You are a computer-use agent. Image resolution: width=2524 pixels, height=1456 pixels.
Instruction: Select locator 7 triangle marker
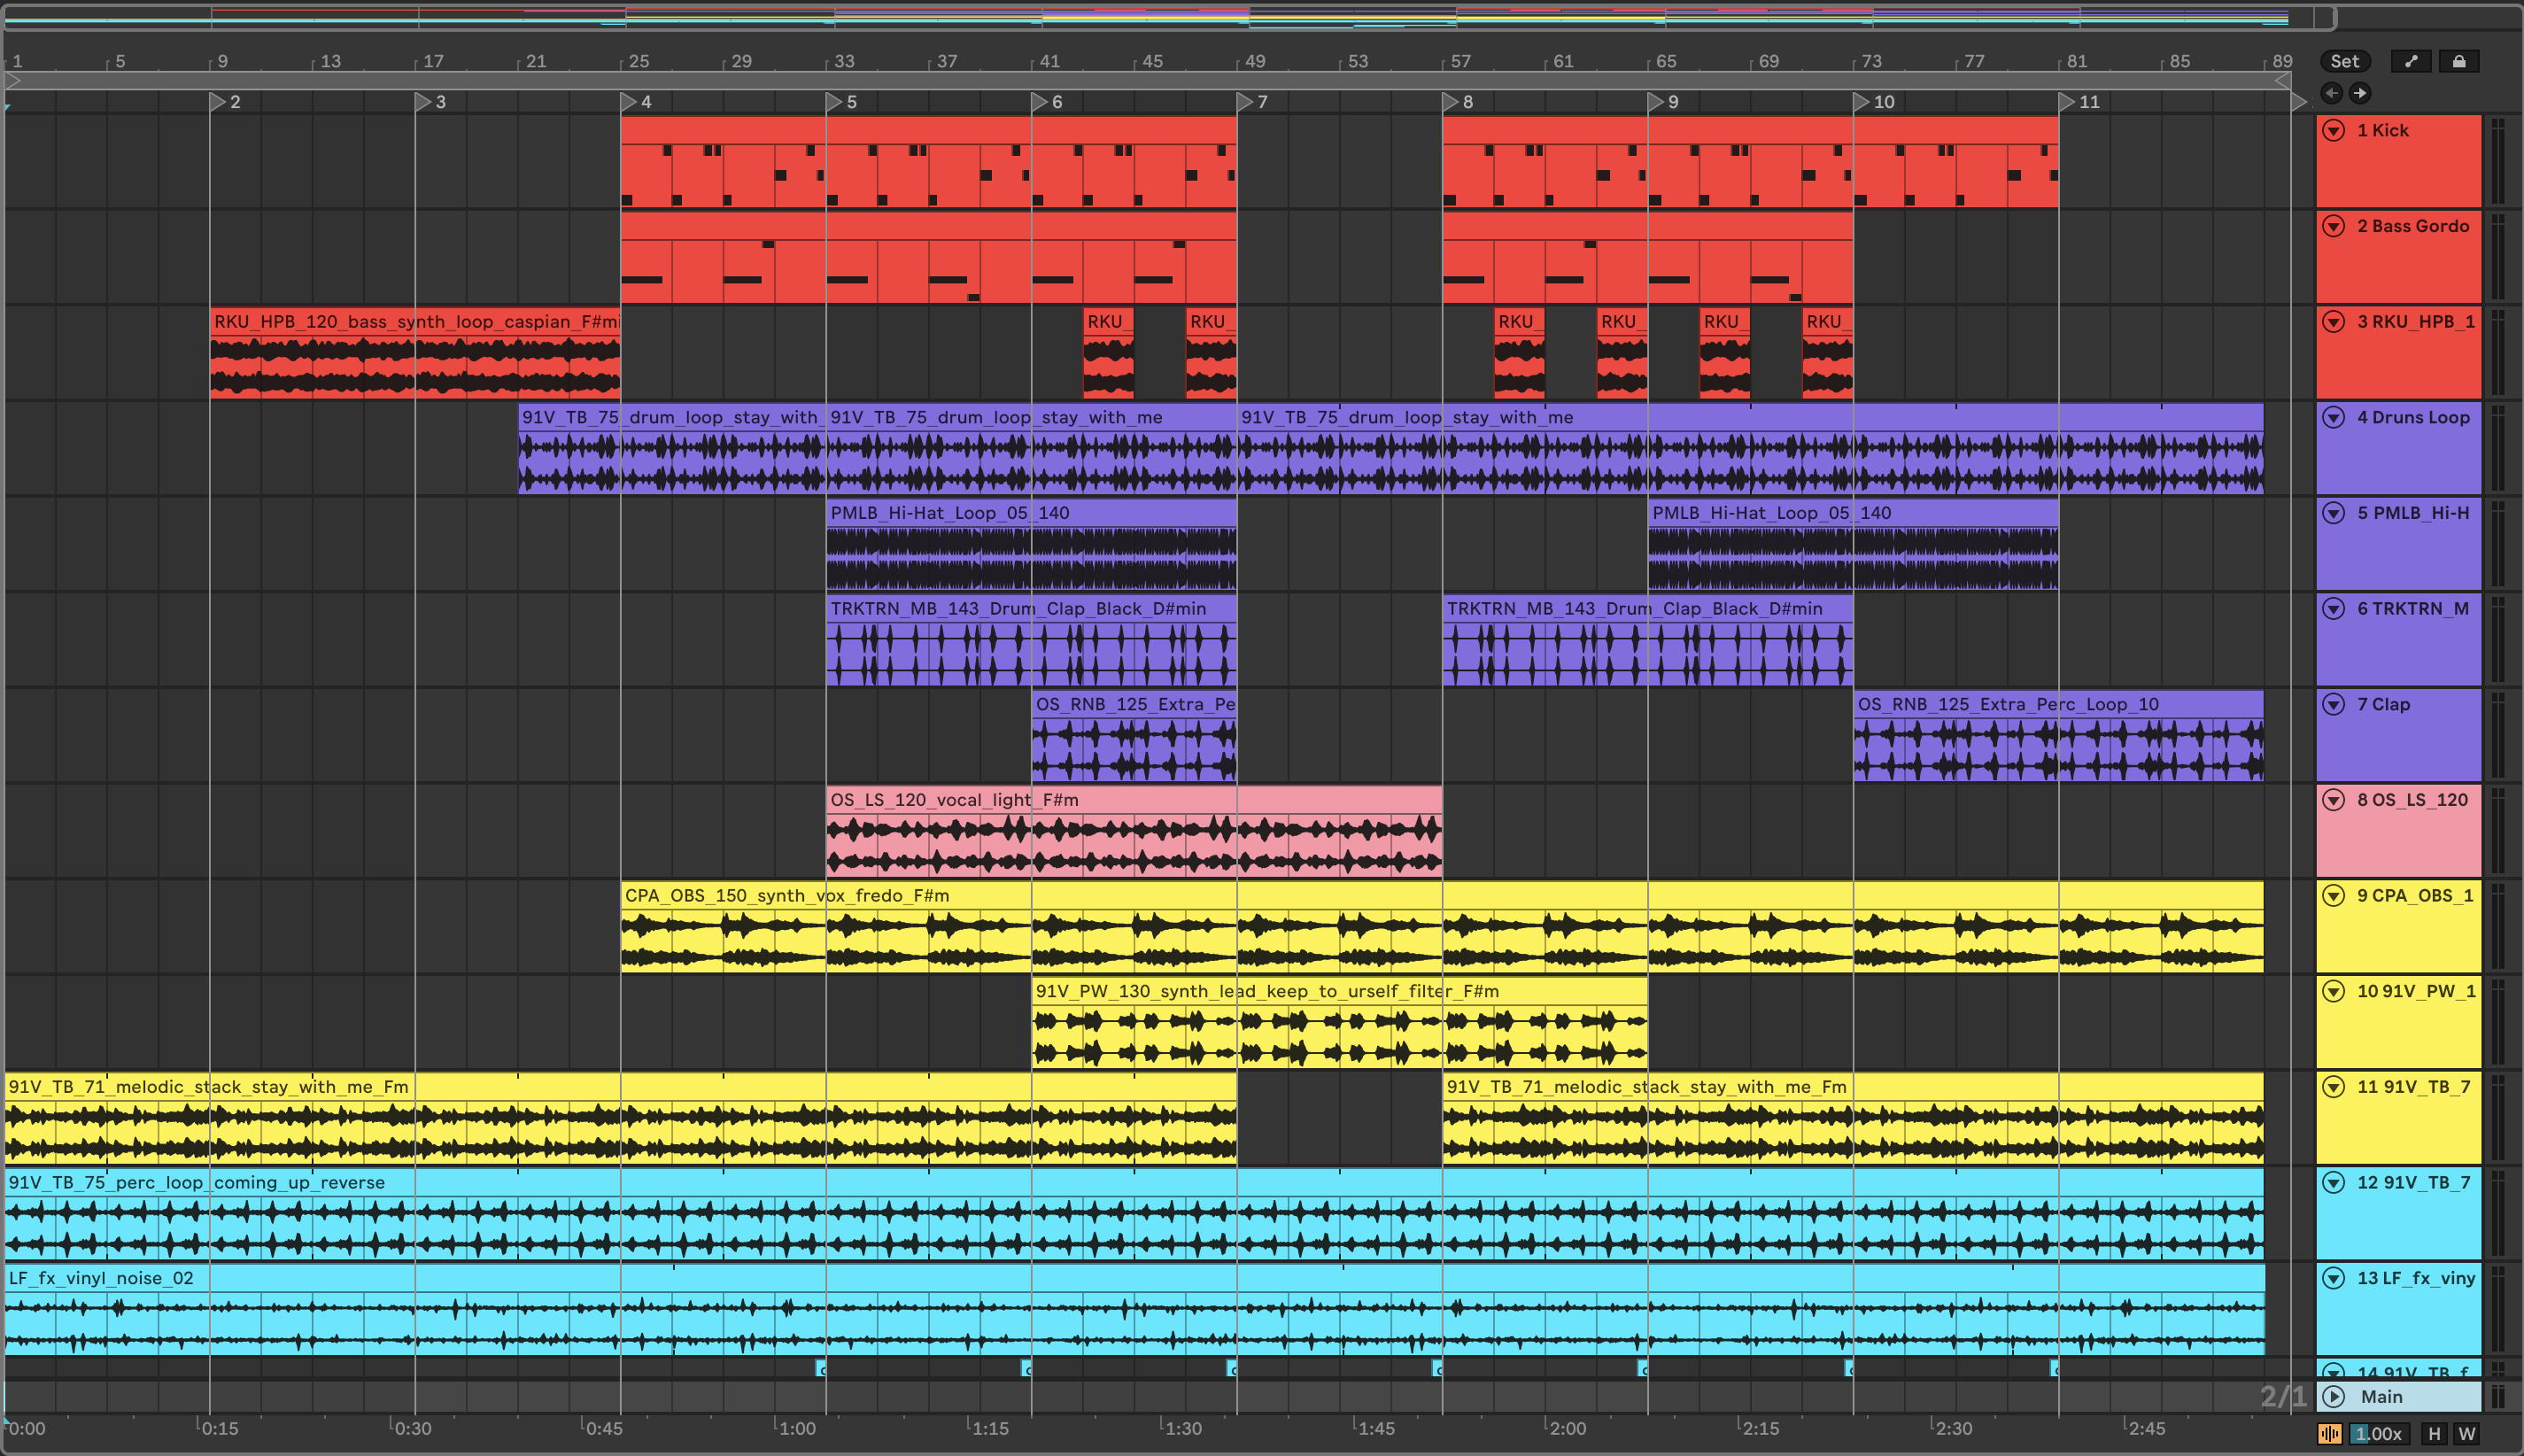point(1244,102)
